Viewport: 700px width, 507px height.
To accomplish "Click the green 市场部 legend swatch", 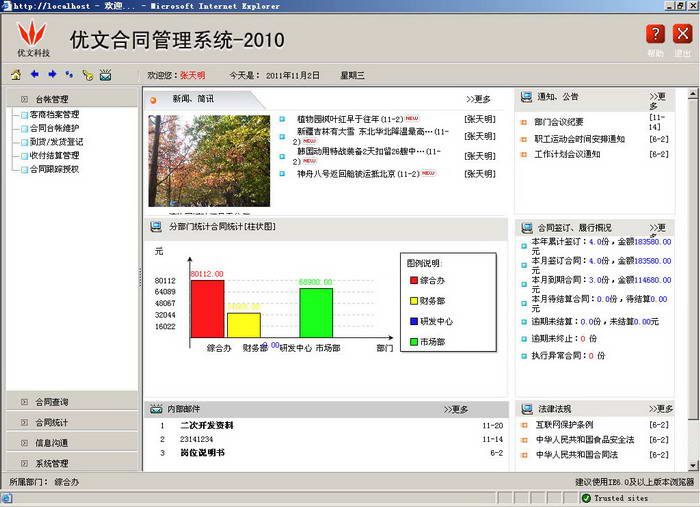I will 414,342.
